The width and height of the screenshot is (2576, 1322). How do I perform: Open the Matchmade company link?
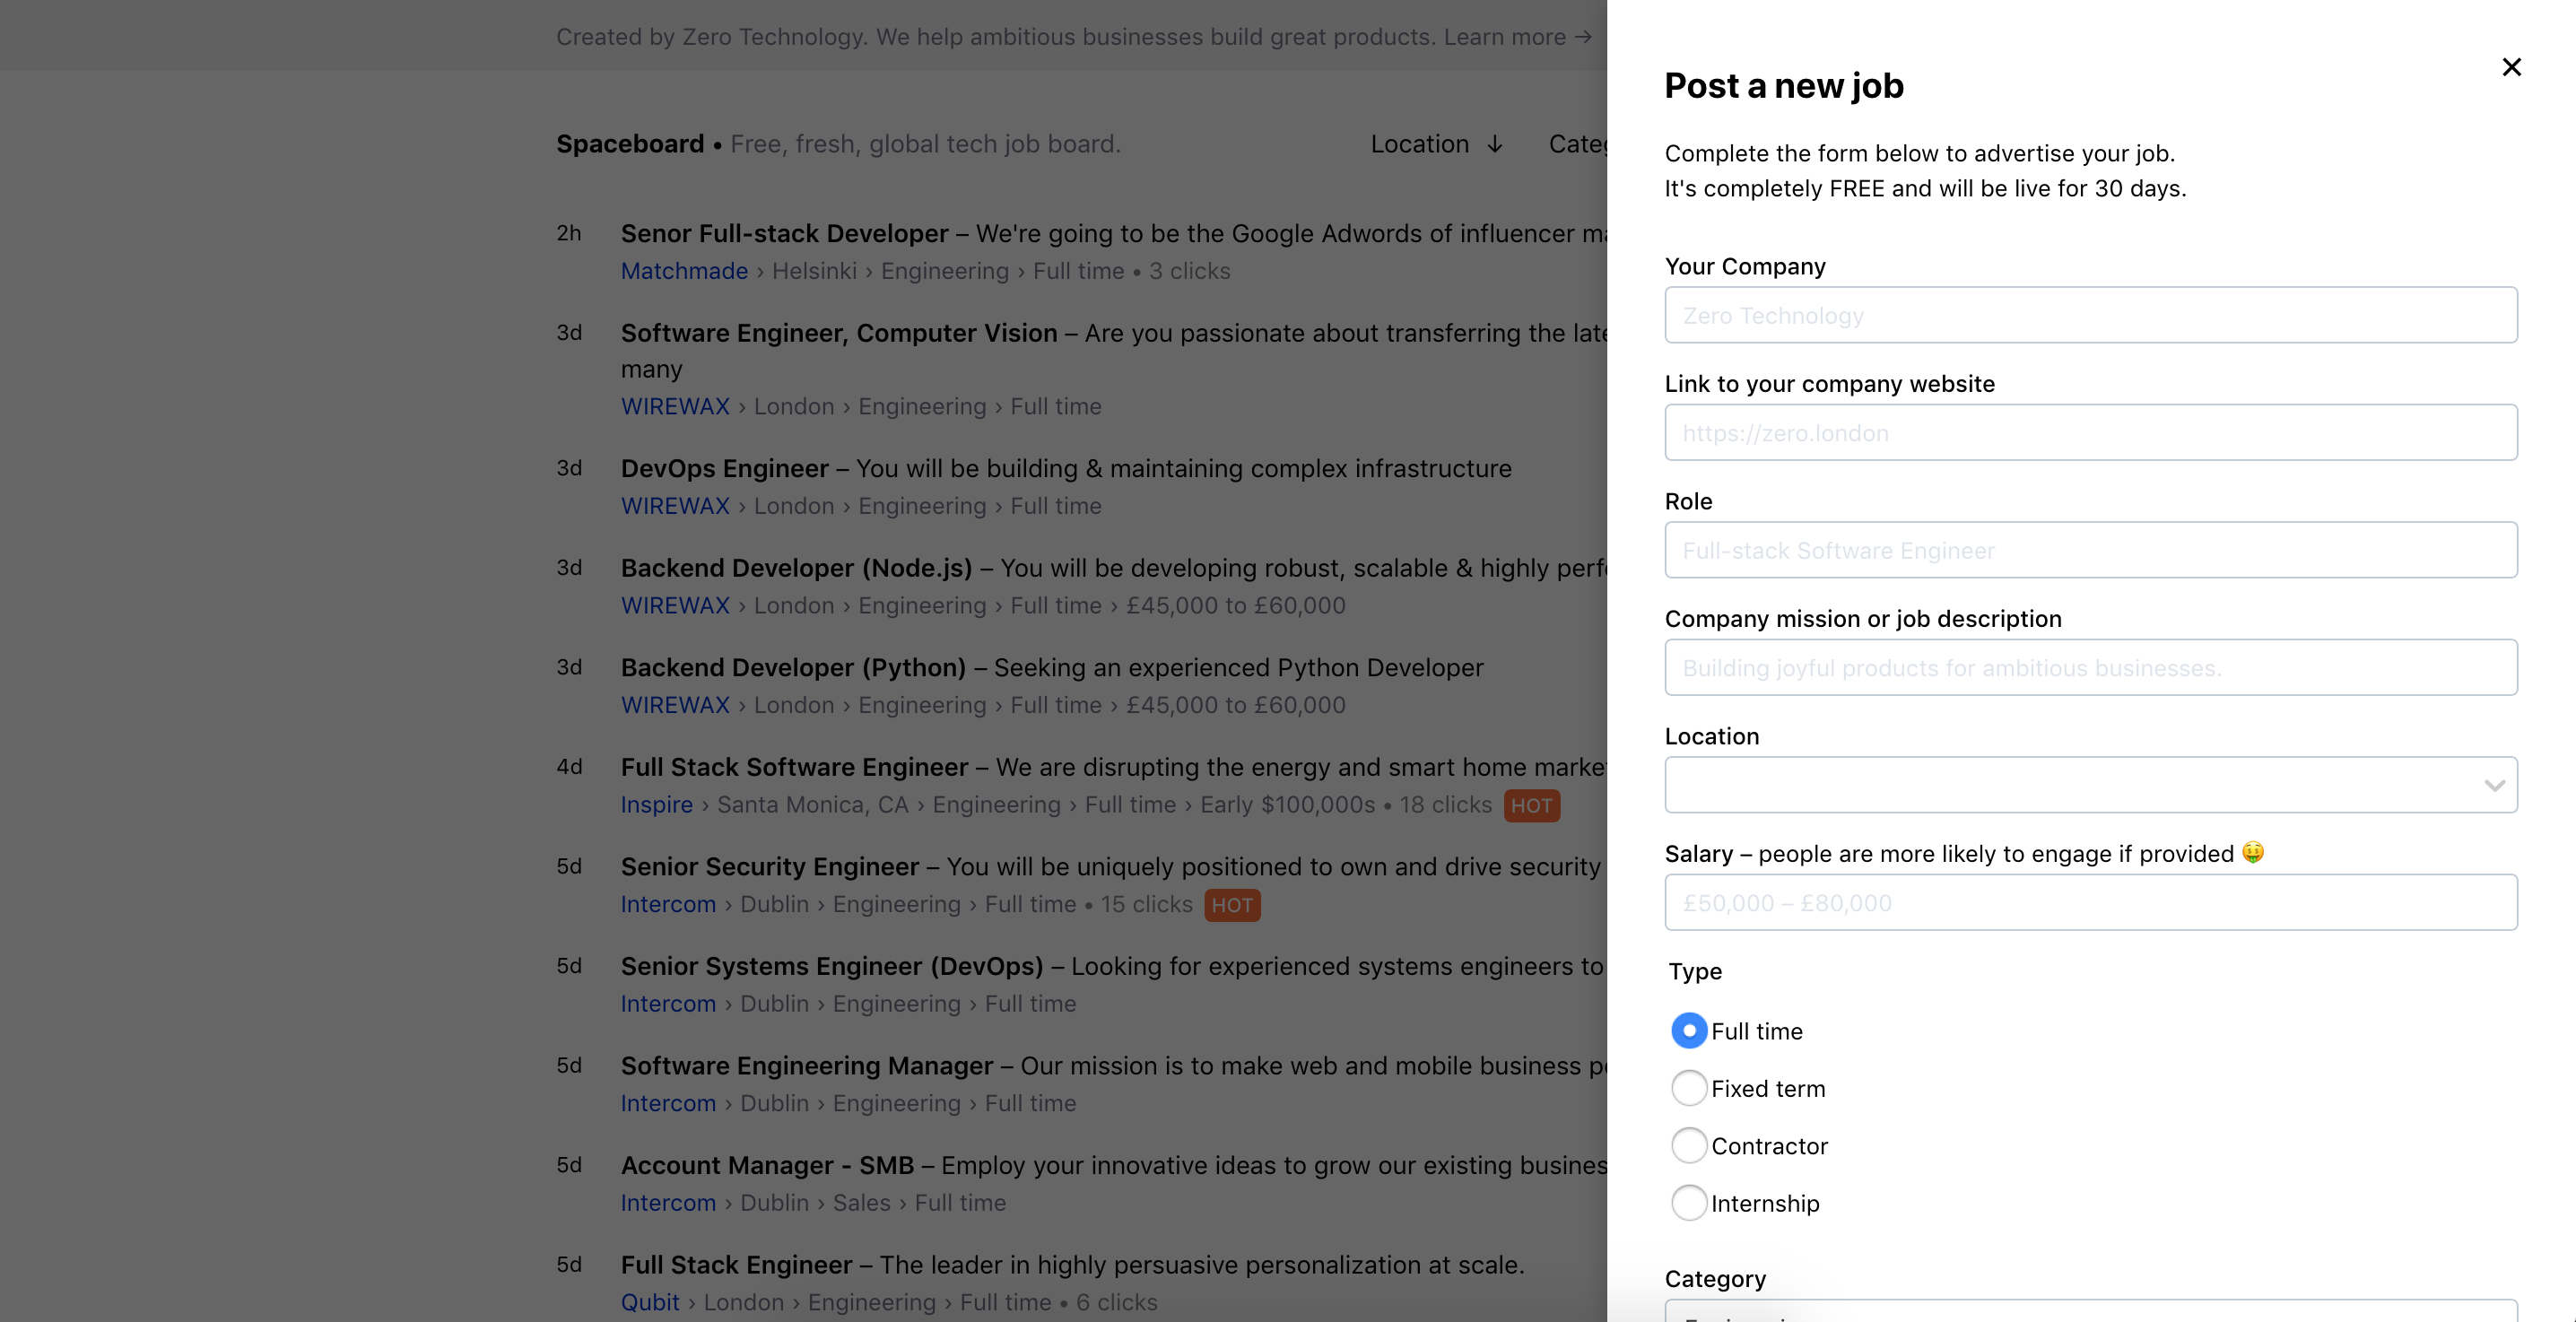coord(684,271)
